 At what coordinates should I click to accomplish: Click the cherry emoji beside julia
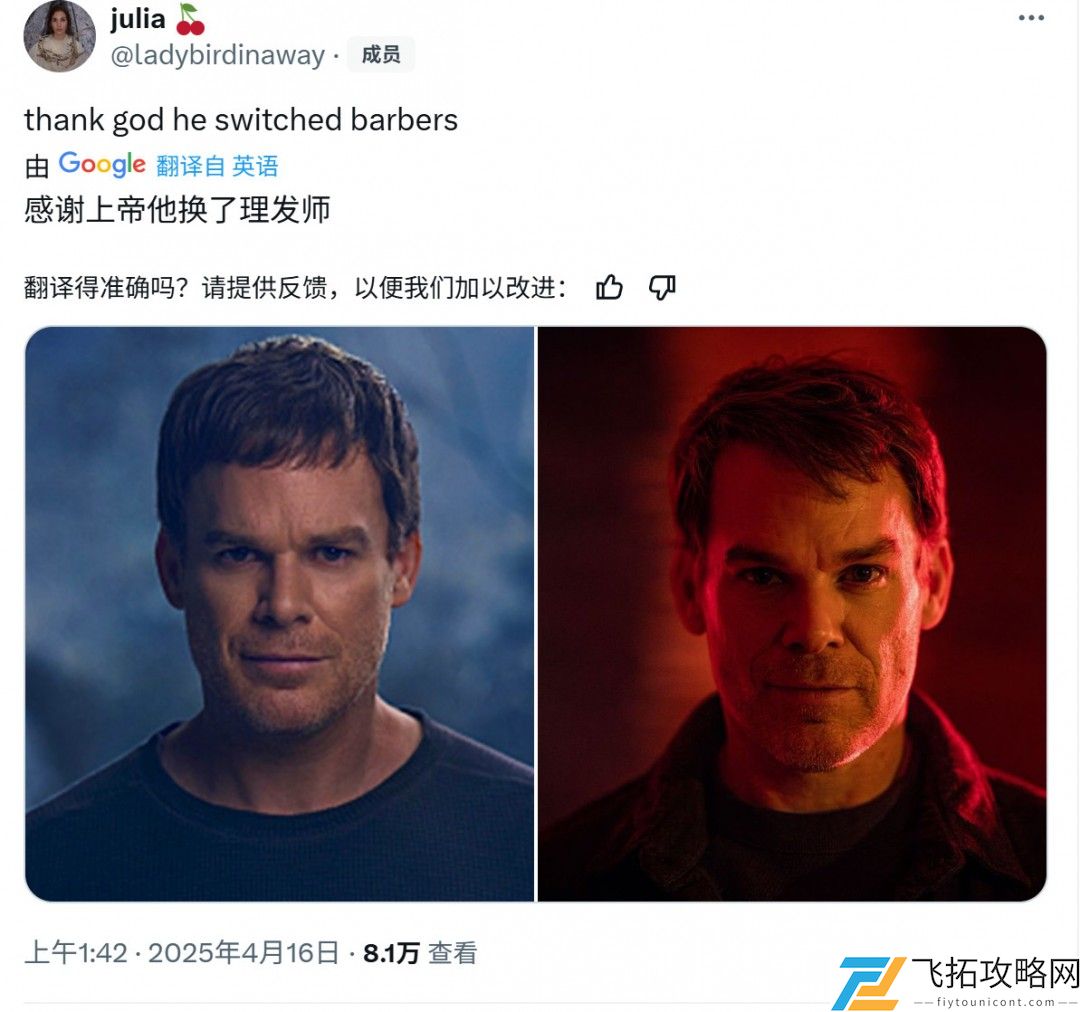pos(190,19)
